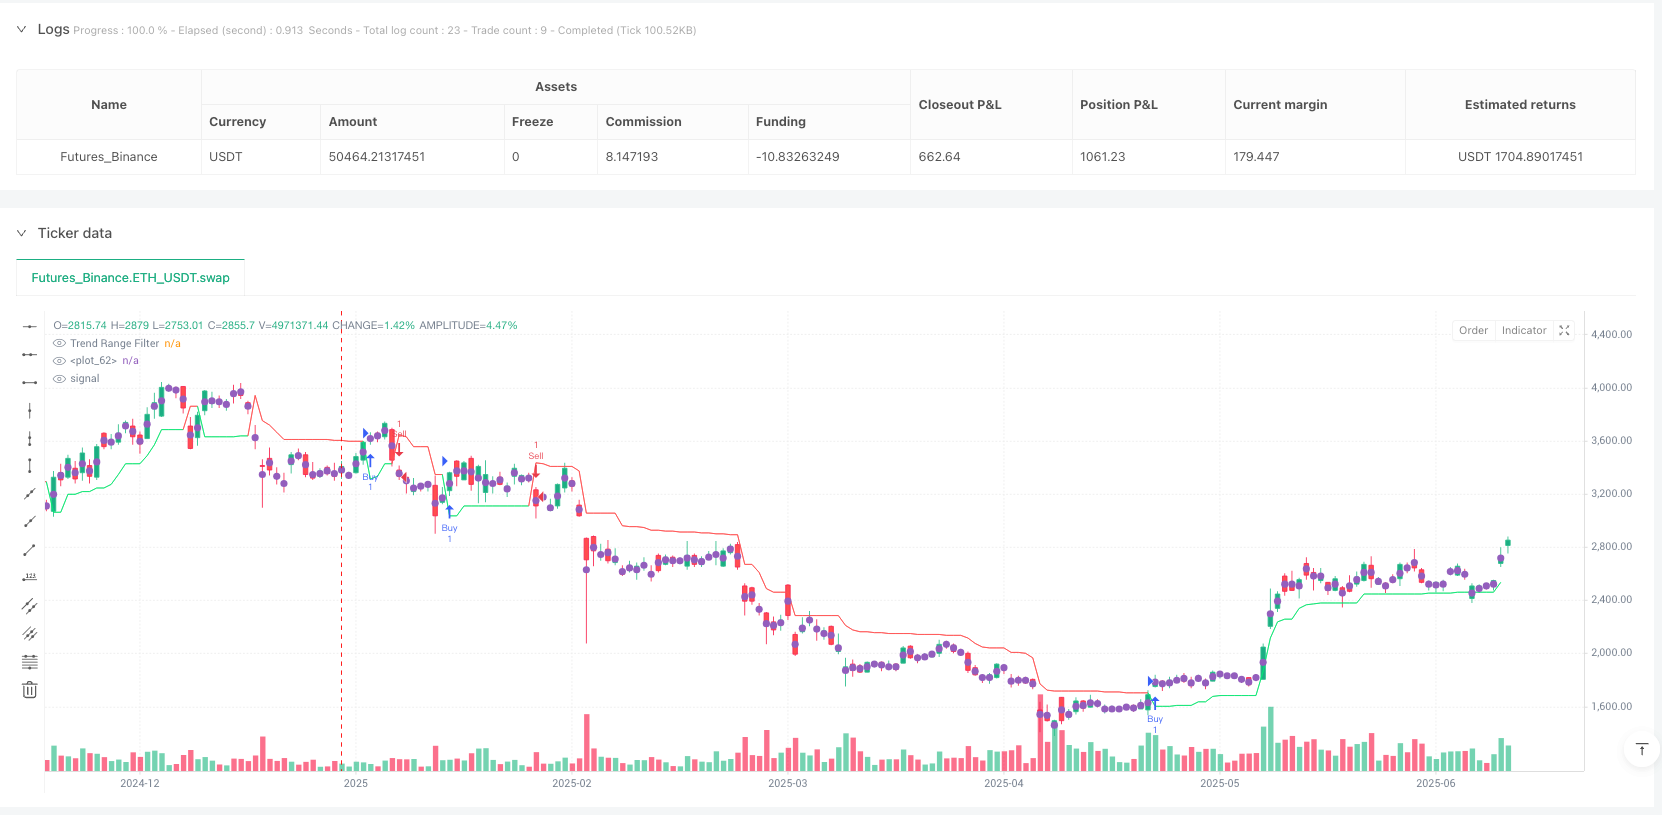Click the Indicator button on chart
This screenshot has width=1662, height=815.
(x=1523, y=331)
